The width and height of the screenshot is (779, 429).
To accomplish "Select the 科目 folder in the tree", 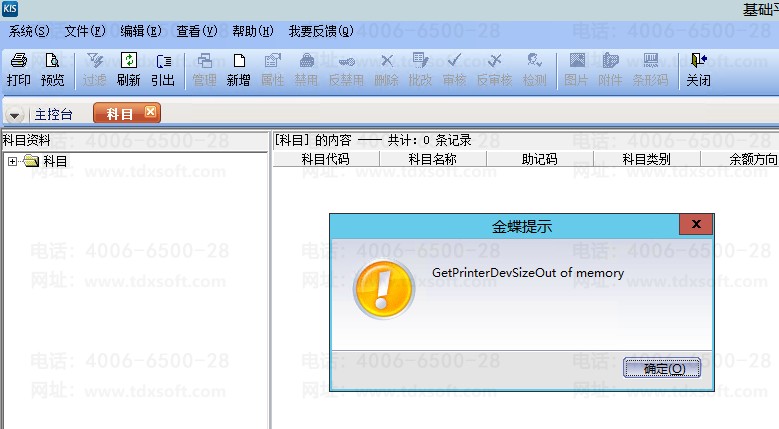I will tap(55, 161).
